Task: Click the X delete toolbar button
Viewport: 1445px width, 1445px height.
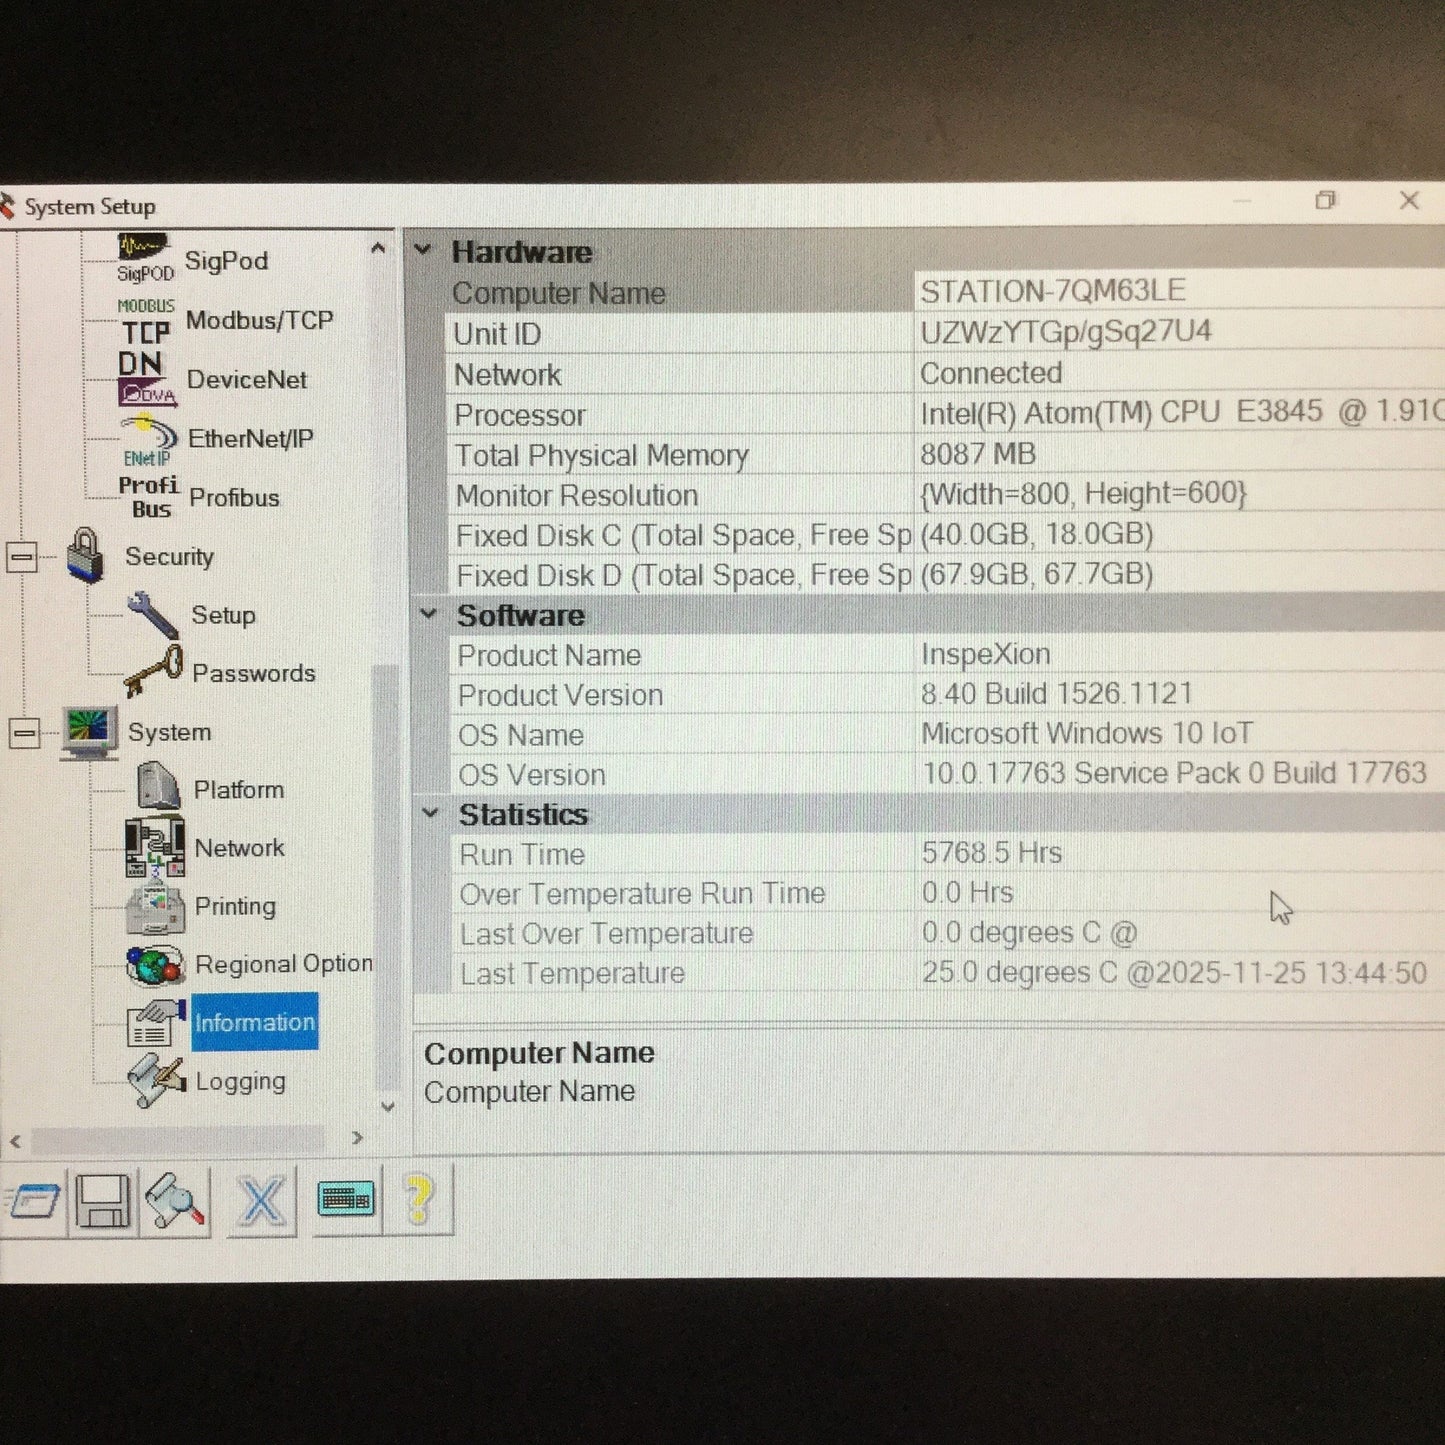Action: (261, 1201)
